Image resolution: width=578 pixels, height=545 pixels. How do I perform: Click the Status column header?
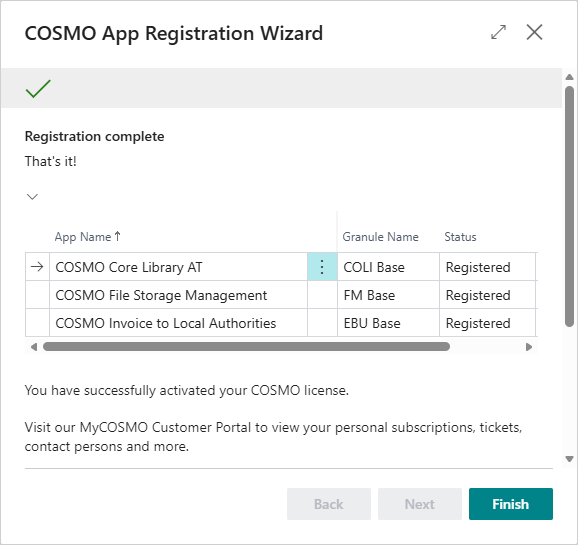click(x=460, y=237)
